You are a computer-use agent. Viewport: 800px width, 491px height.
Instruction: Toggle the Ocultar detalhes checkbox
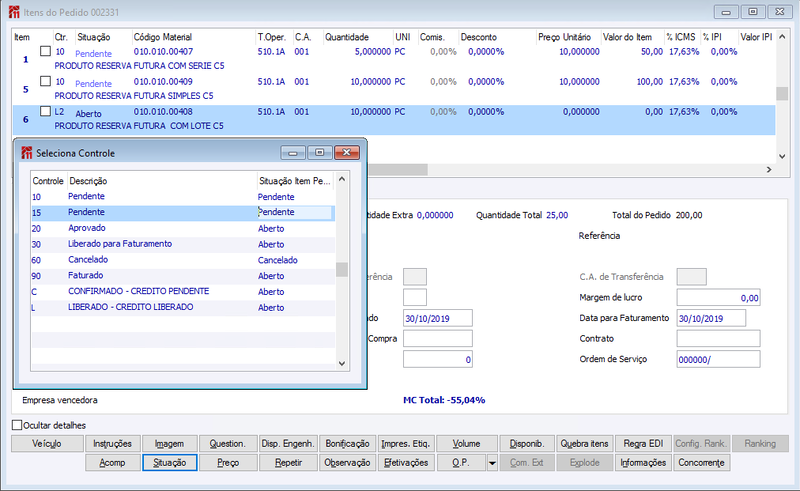pos(17,425)
